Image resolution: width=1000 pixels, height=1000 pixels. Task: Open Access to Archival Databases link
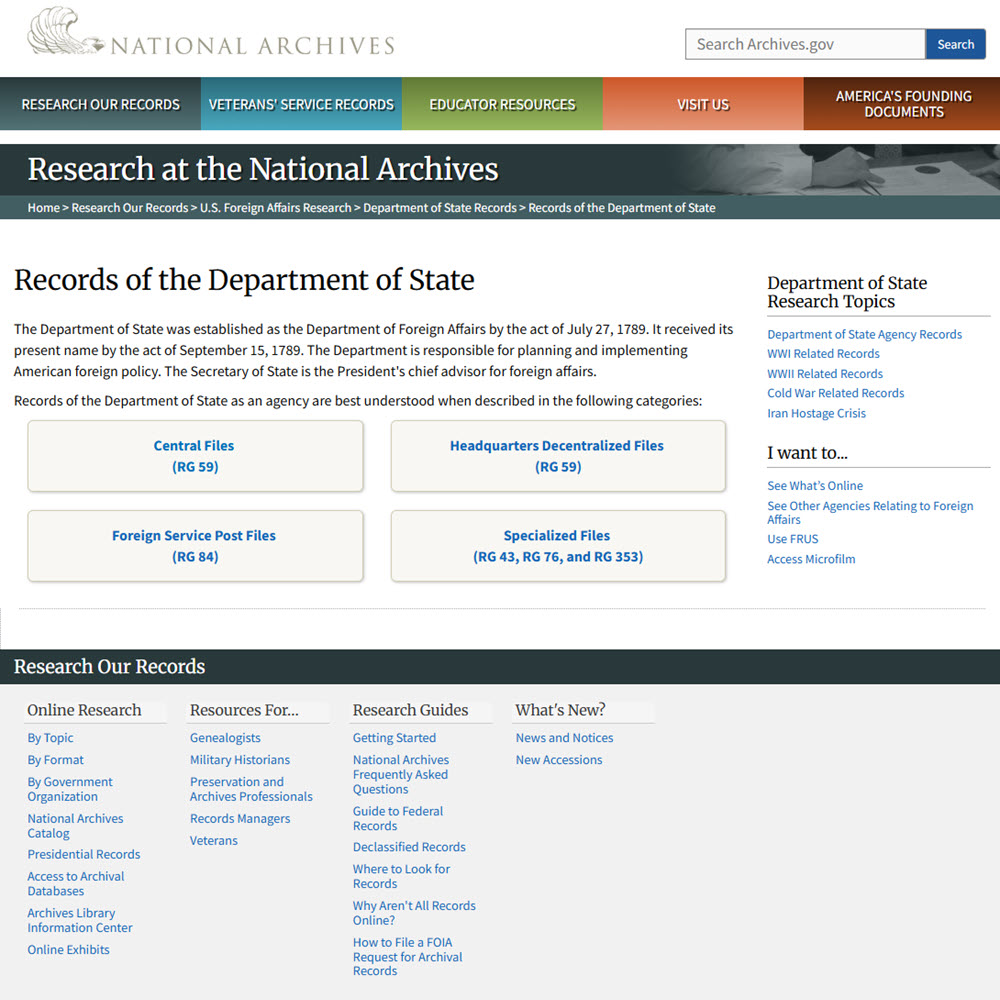pos(76,884)
